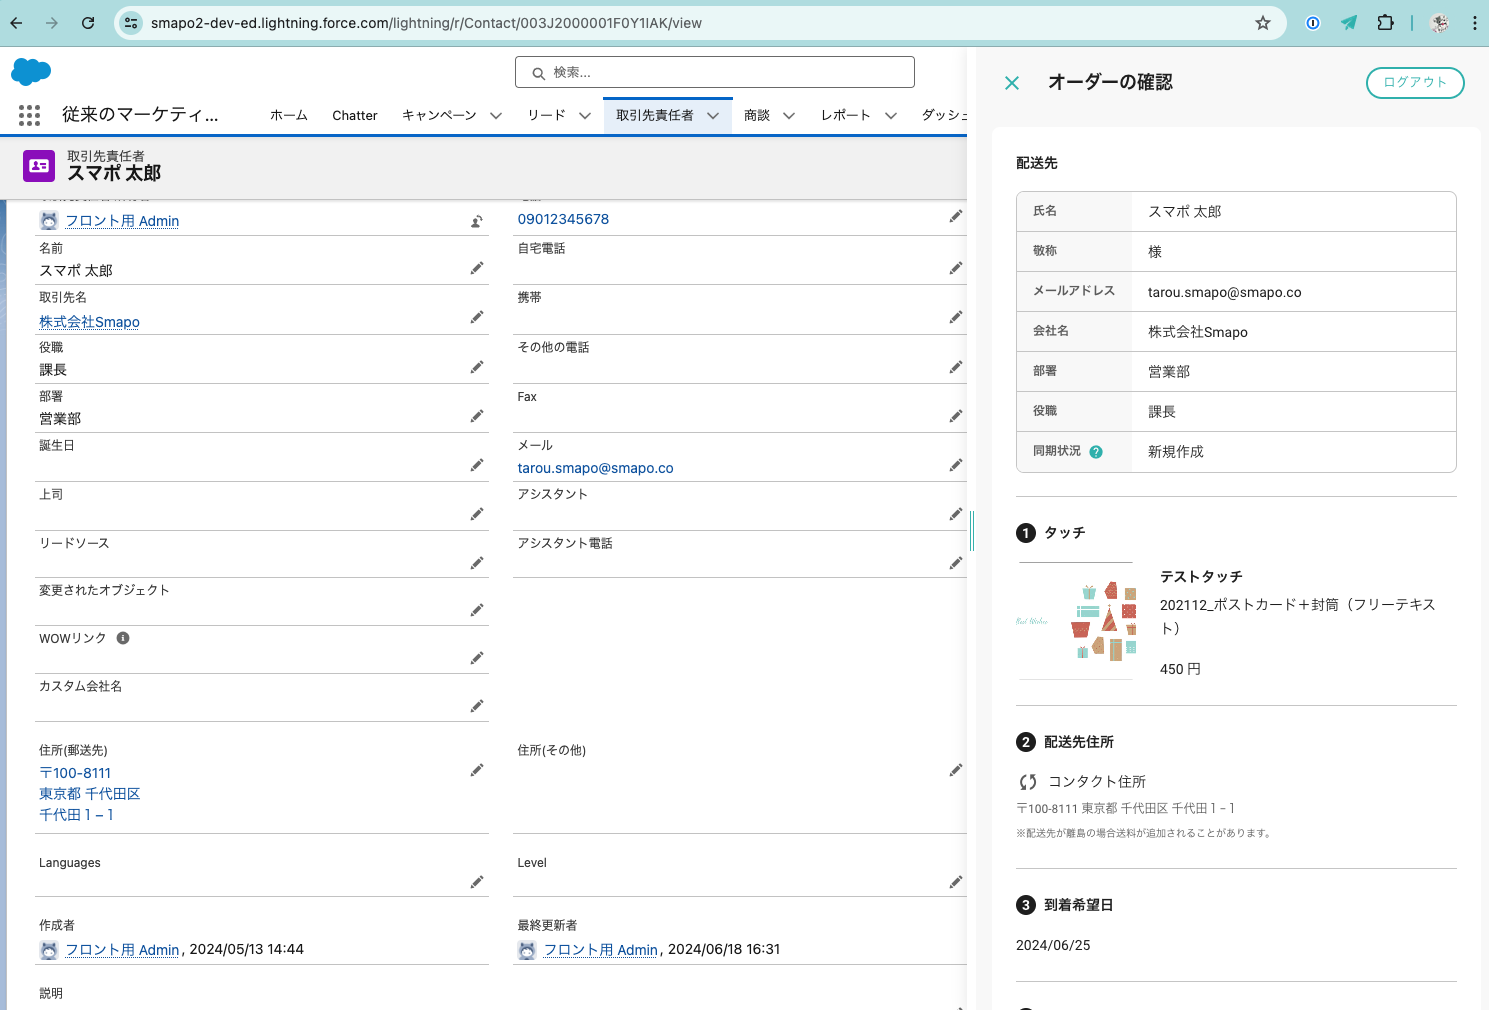Edit the 取引先名 field pencil icon
Image resolution: width=1489 pixels, height=1010 pixels.
(x=477, y=317)
